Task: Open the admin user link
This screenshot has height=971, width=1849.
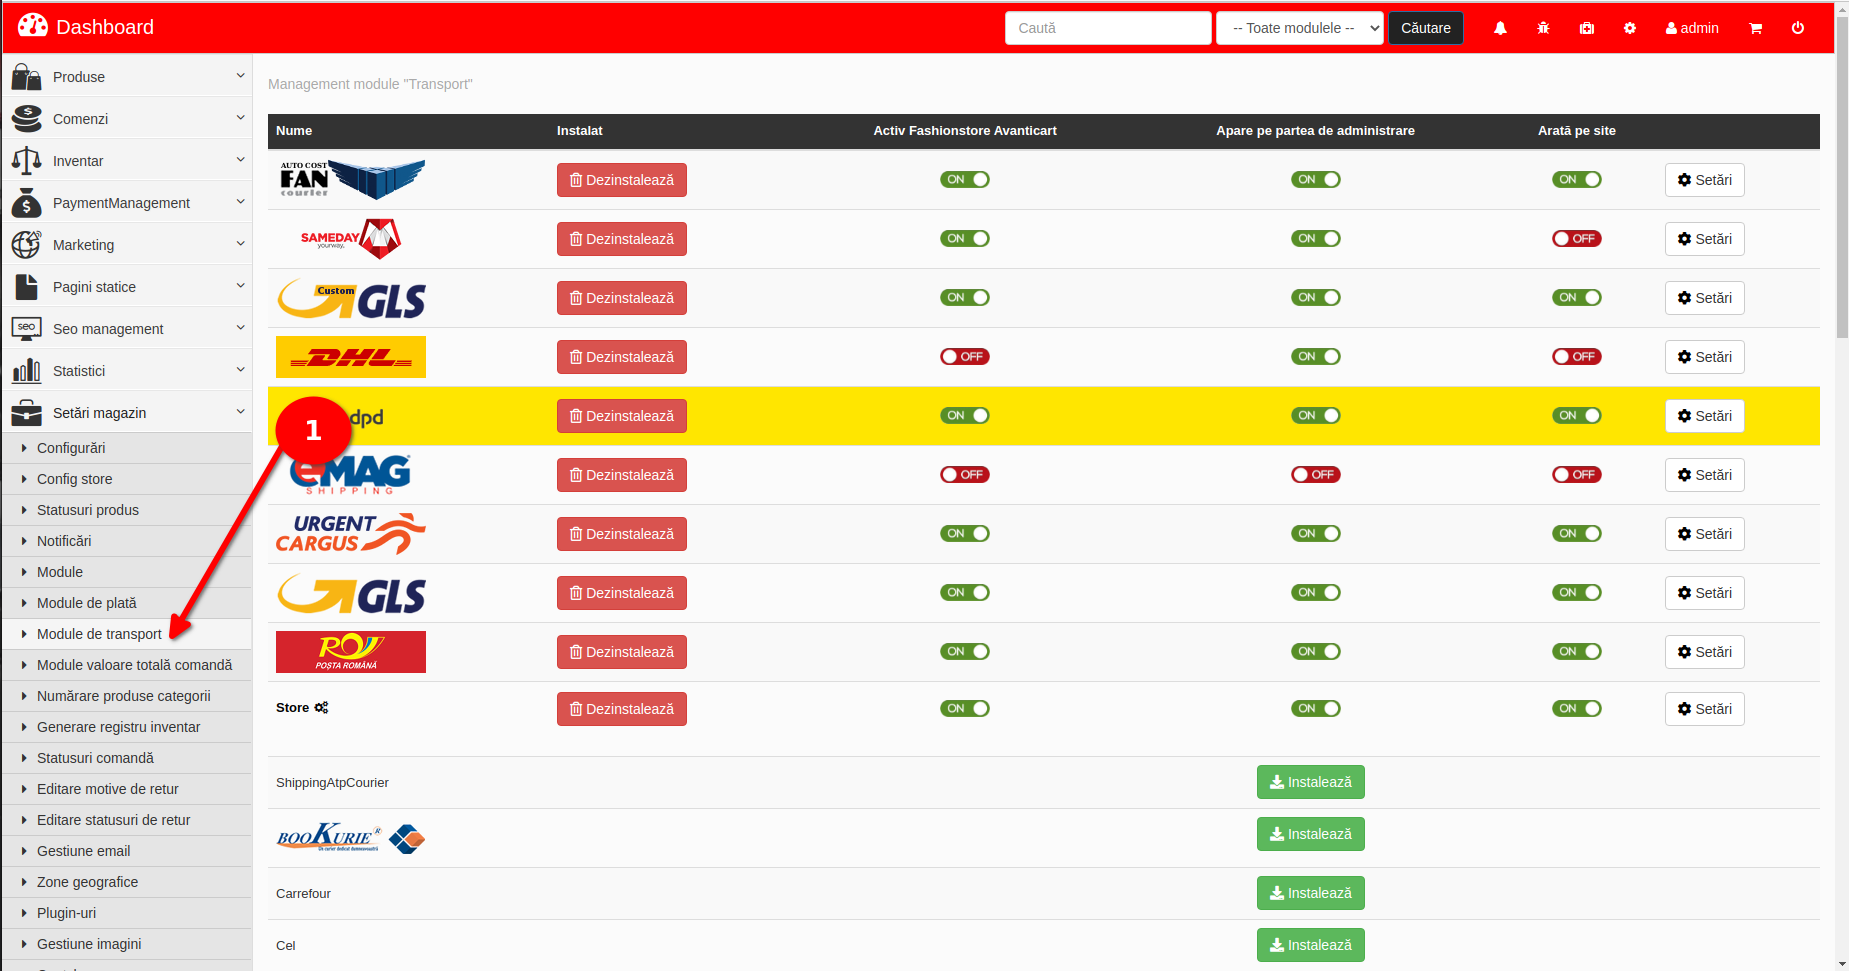Action: (1692, 28)
